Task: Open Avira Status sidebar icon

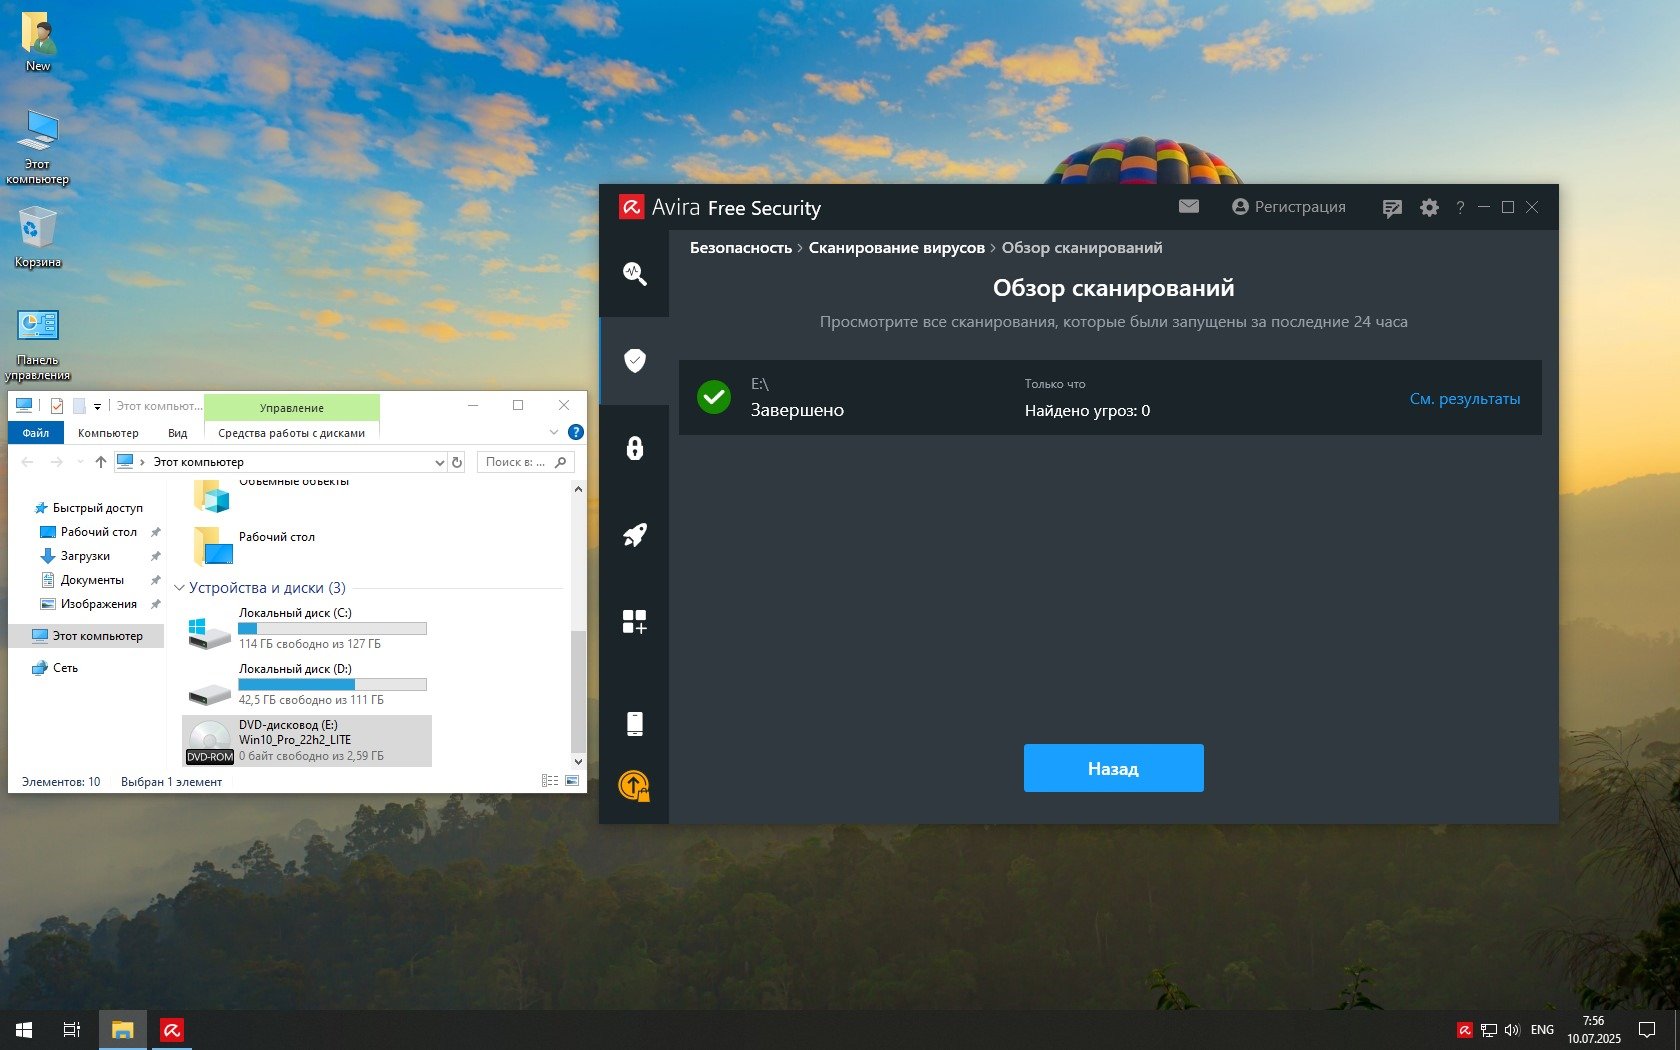Action: 634,273
